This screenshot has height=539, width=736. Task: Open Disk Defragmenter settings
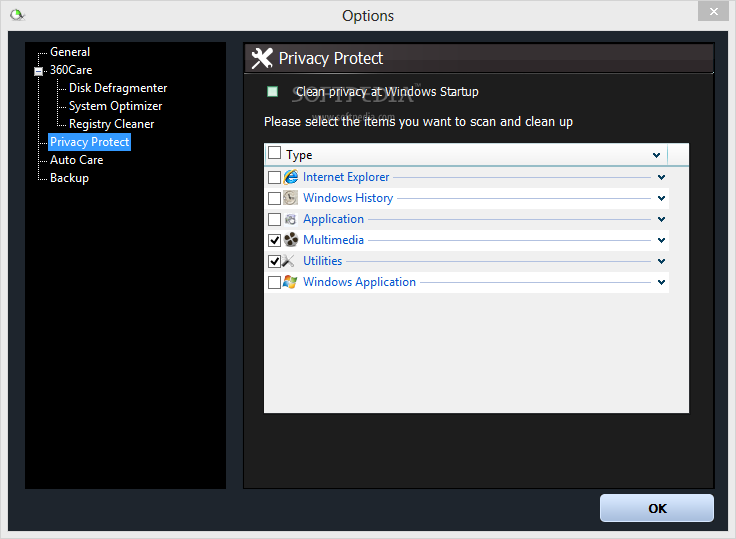118,88
